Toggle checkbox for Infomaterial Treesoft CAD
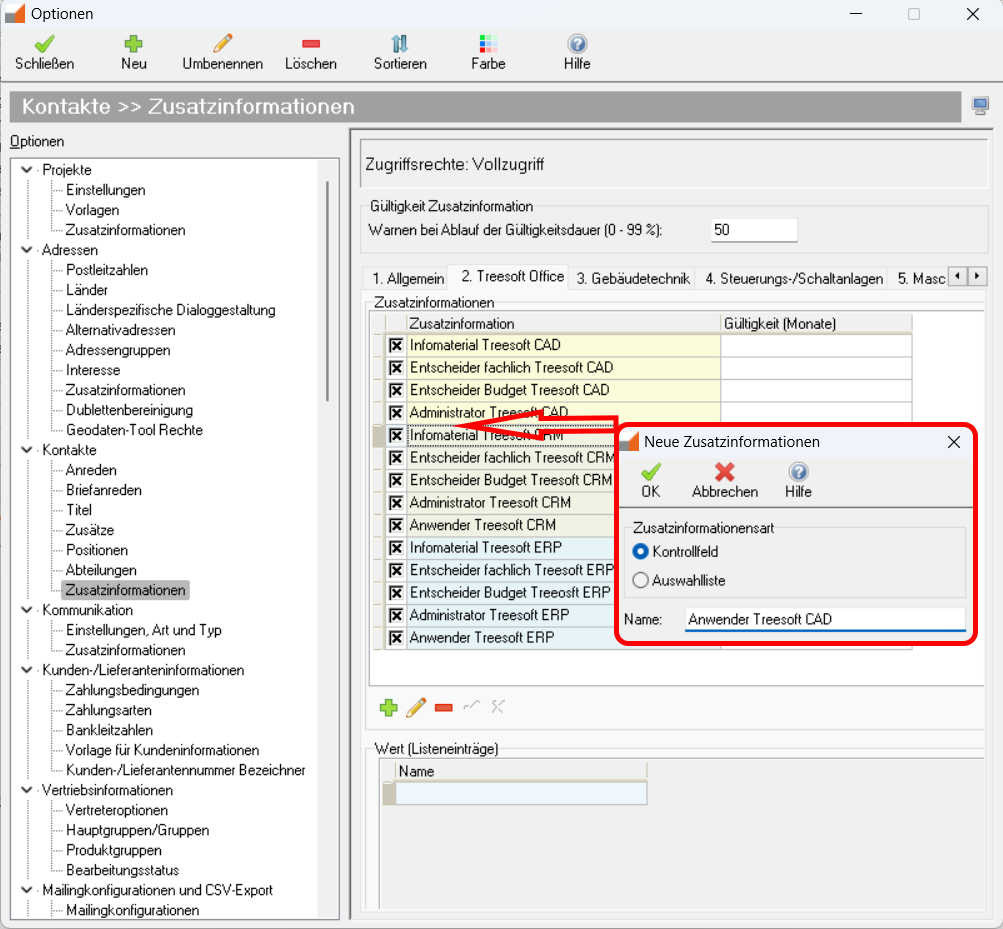Image resolution: width=1003 pixels, height=929 pixels. (x=395, y=345)
